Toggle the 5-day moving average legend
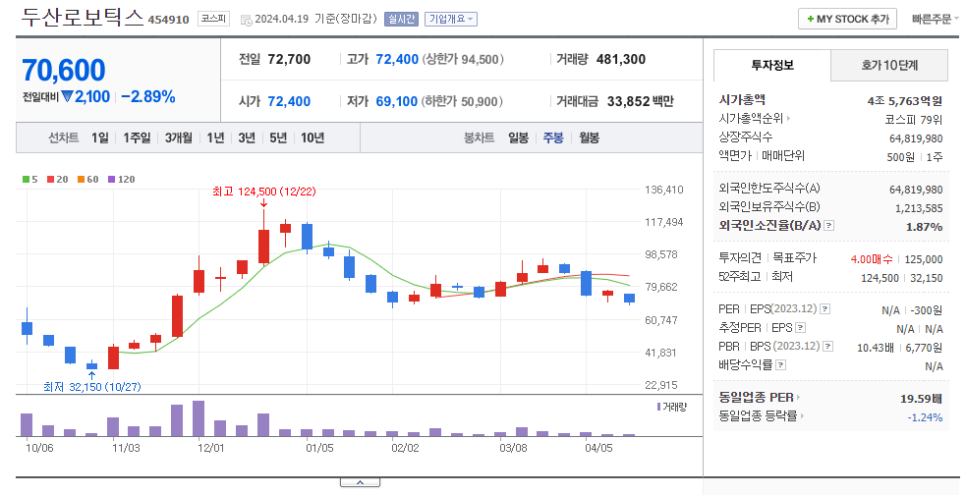 point(30,179)
